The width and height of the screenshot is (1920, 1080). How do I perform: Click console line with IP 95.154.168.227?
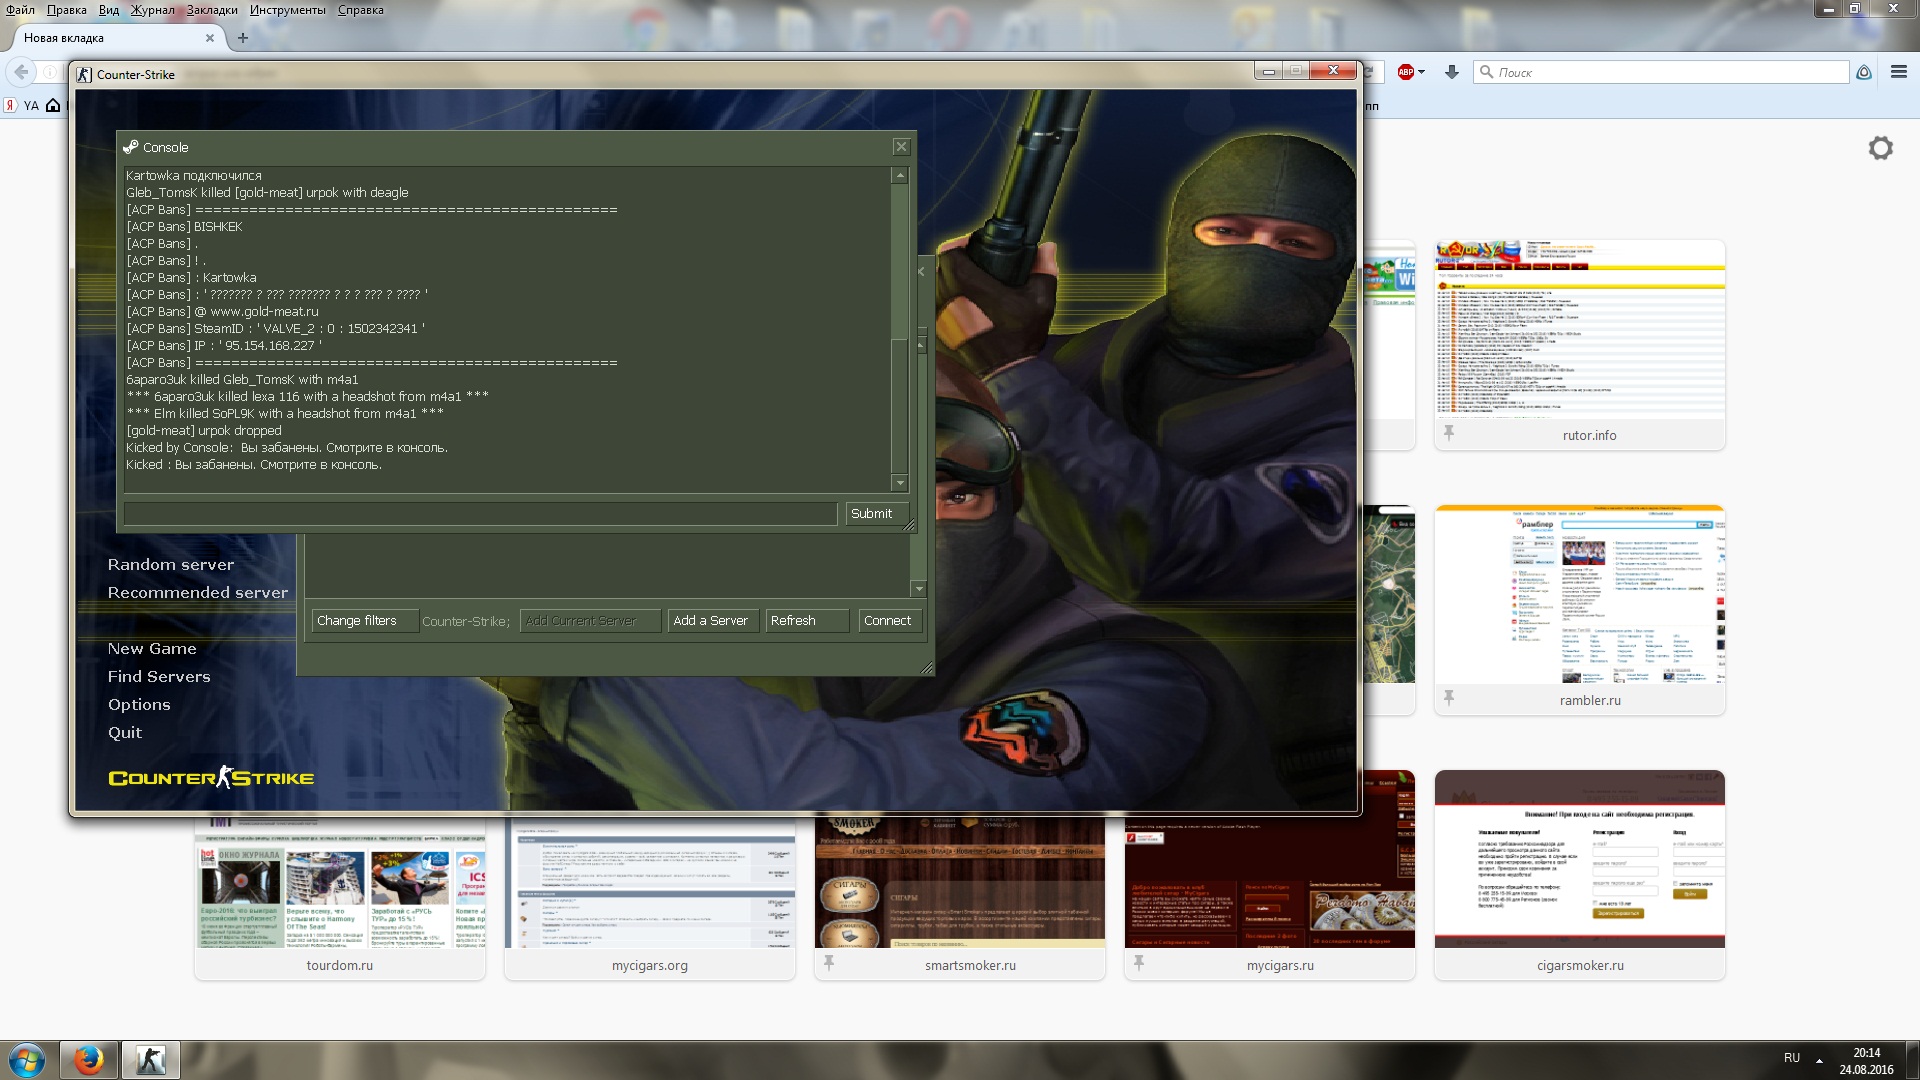pyautogui.click(x=224, y=346)
